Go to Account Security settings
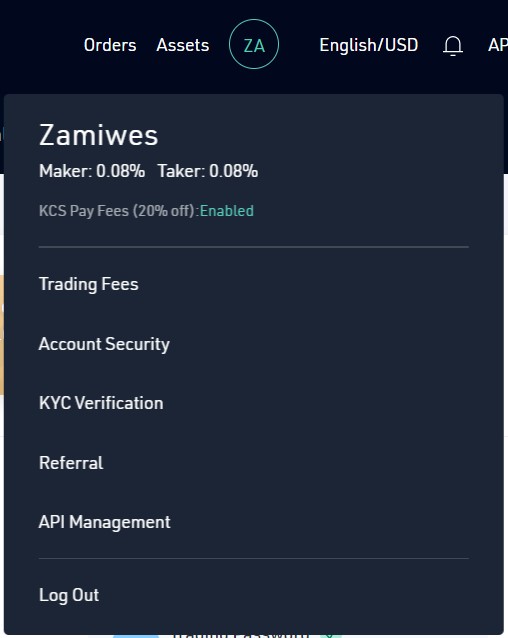 (104, 344)
